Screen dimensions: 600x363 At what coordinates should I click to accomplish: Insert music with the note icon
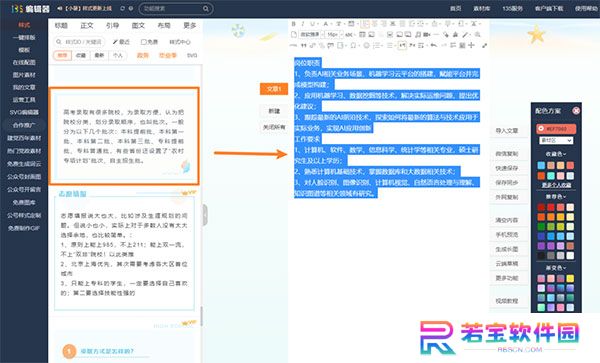click(x=418, y=34)
